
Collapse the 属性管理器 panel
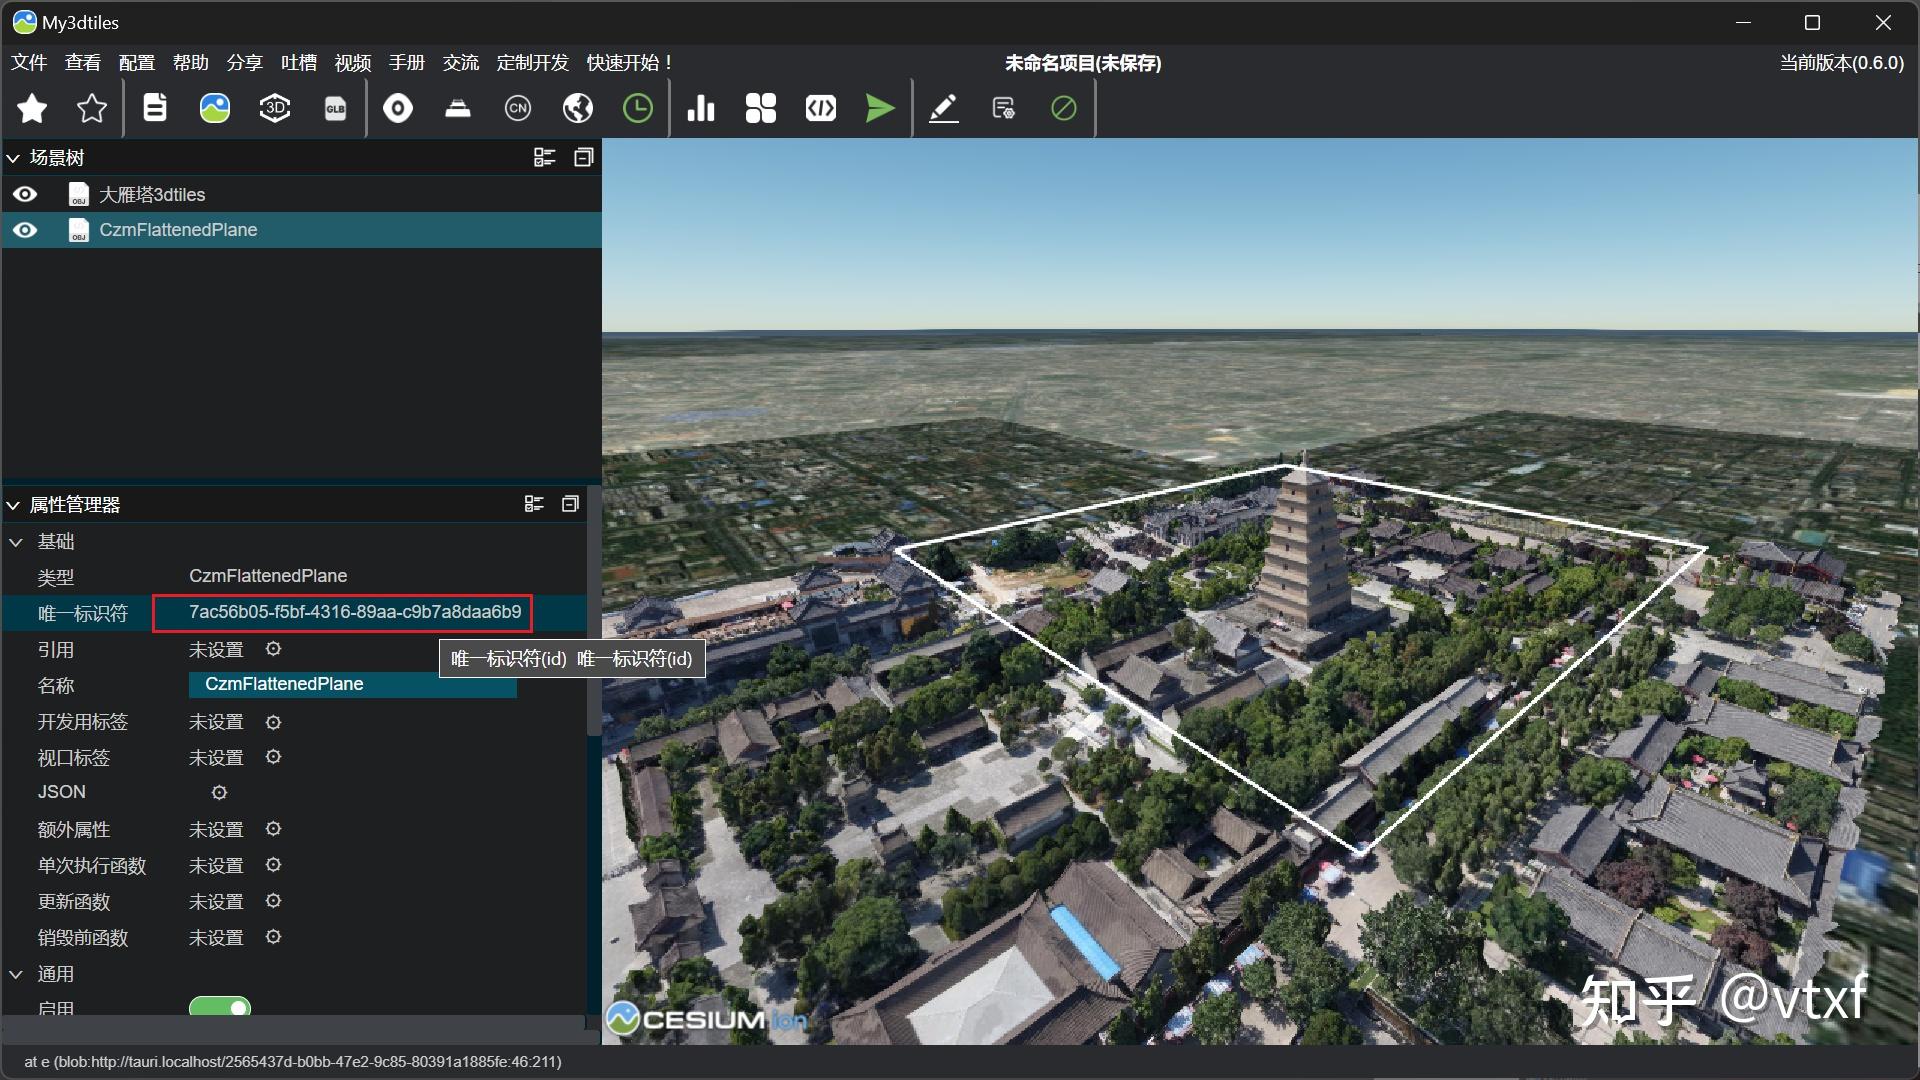pos(14,505)
